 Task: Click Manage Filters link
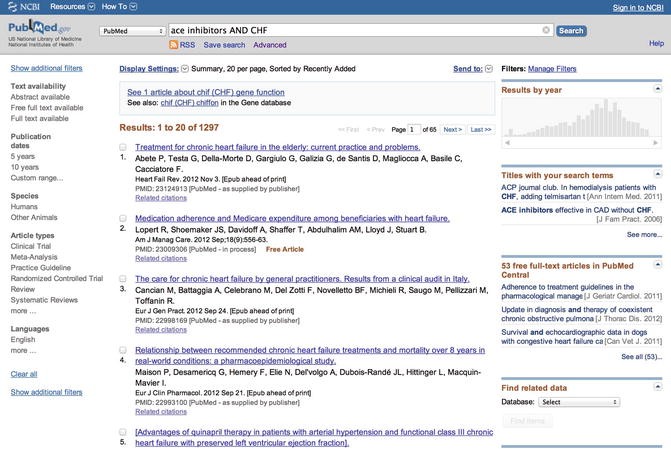pyautogui.click(x=552, y=68)
